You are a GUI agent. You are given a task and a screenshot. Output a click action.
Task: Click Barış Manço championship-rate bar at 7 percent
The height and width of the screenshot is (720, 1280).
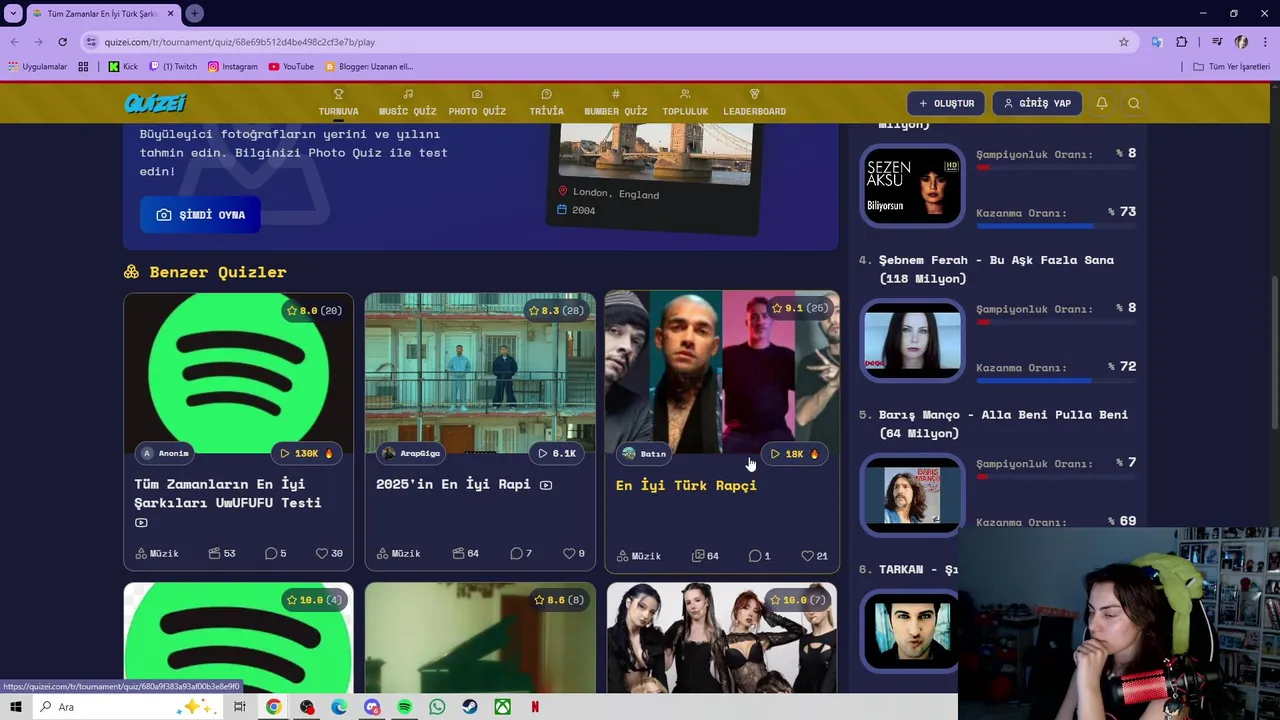(1056, 477)
